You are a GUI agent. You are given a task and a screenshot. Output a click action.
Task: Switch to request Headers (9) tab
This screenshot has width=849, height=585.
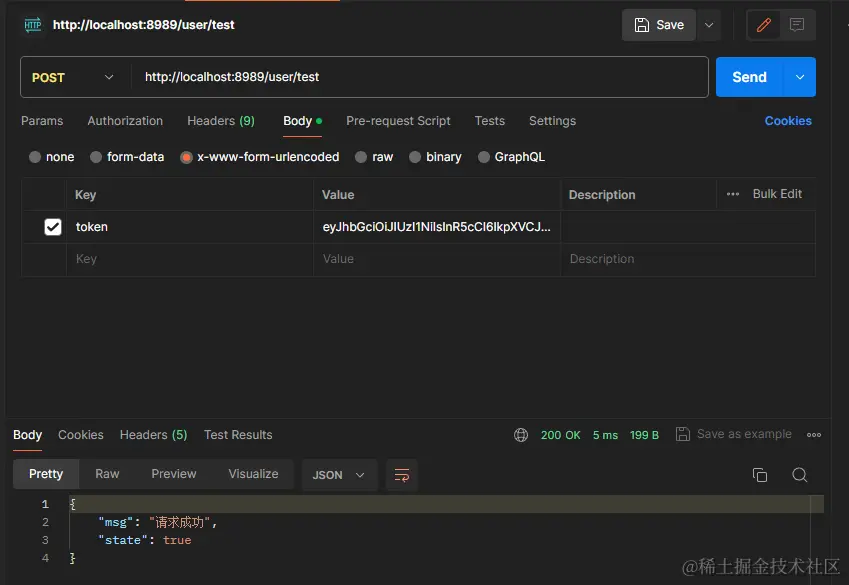click(221, 121)
